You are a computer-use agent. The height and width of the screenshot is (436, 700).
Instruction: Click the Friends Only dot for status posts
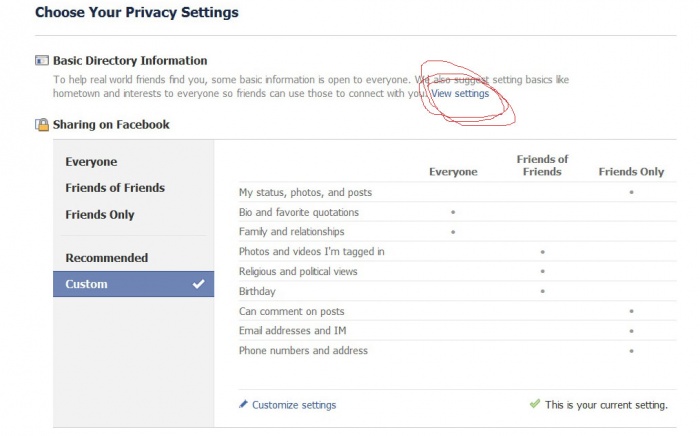click(631, 192)
